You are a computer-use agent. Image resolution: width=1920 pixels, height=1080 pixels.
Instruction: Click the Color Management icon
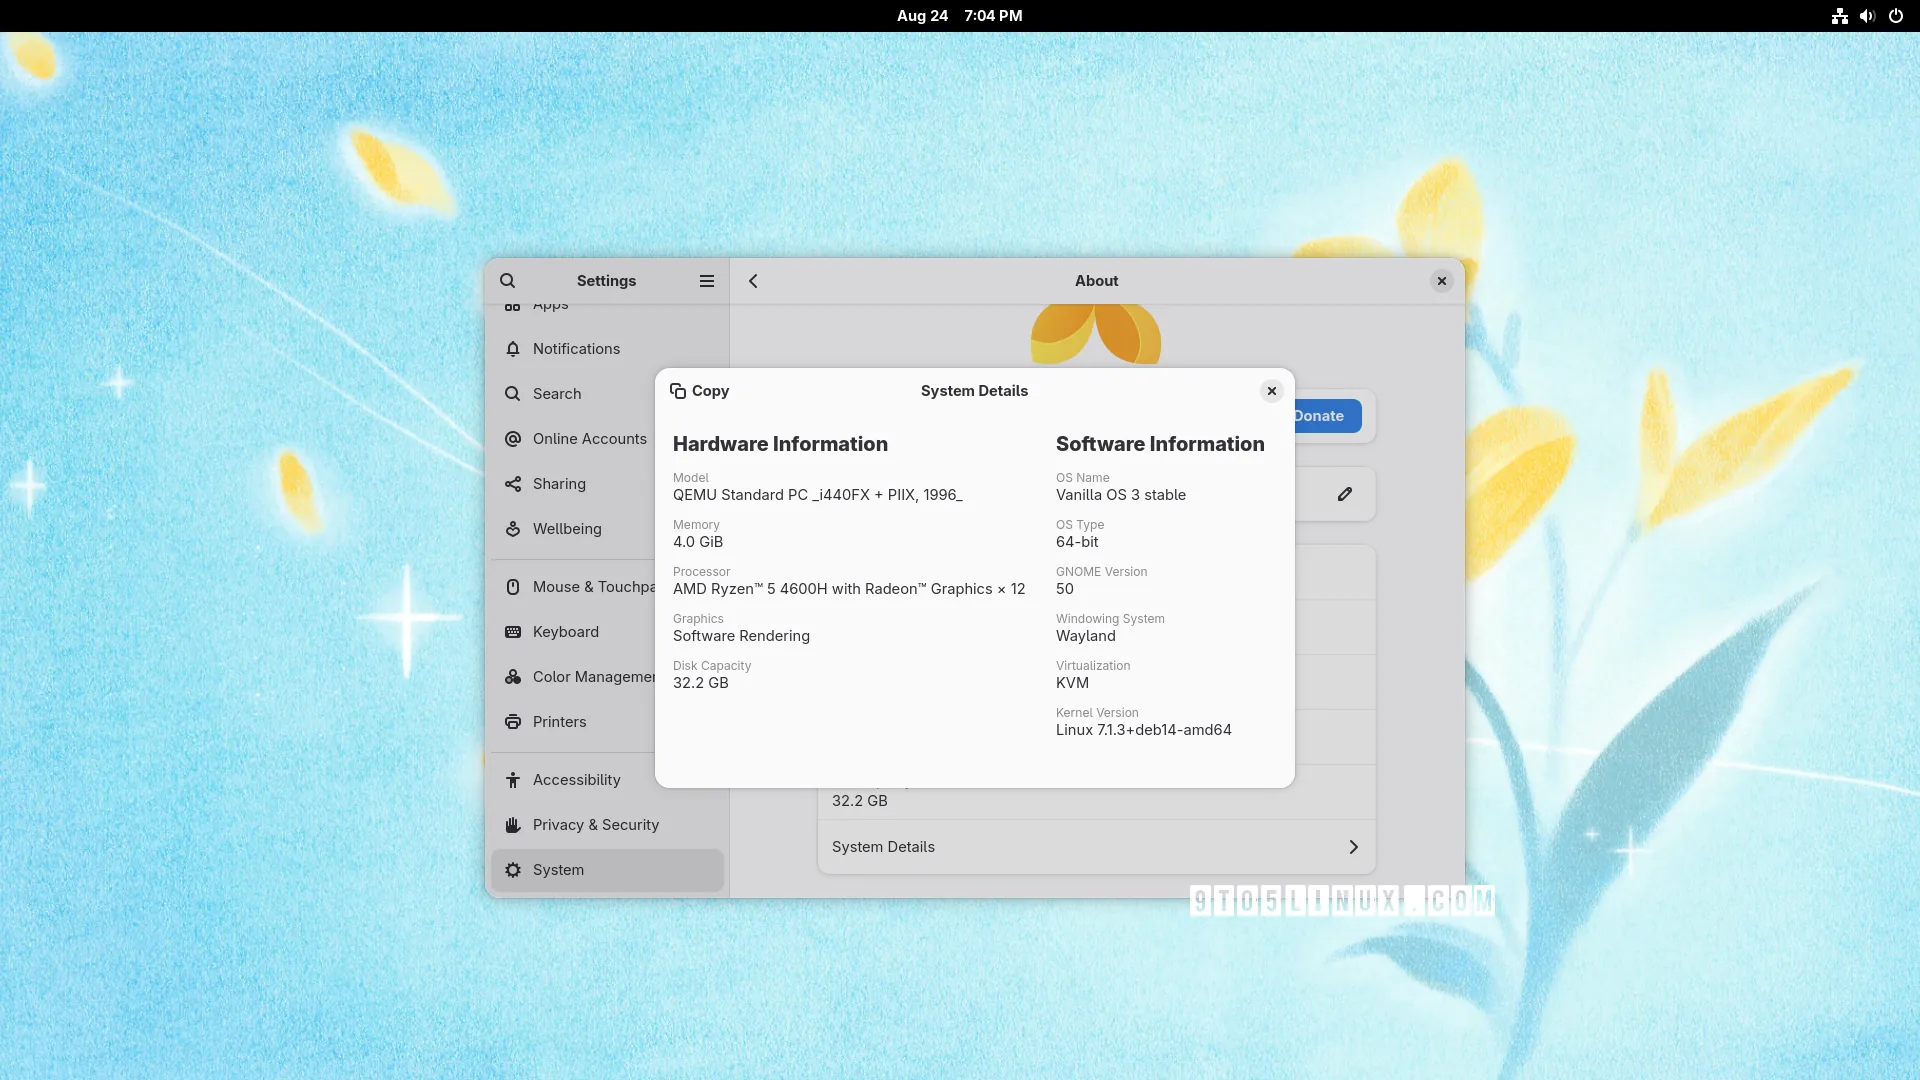tap(513, 677)
